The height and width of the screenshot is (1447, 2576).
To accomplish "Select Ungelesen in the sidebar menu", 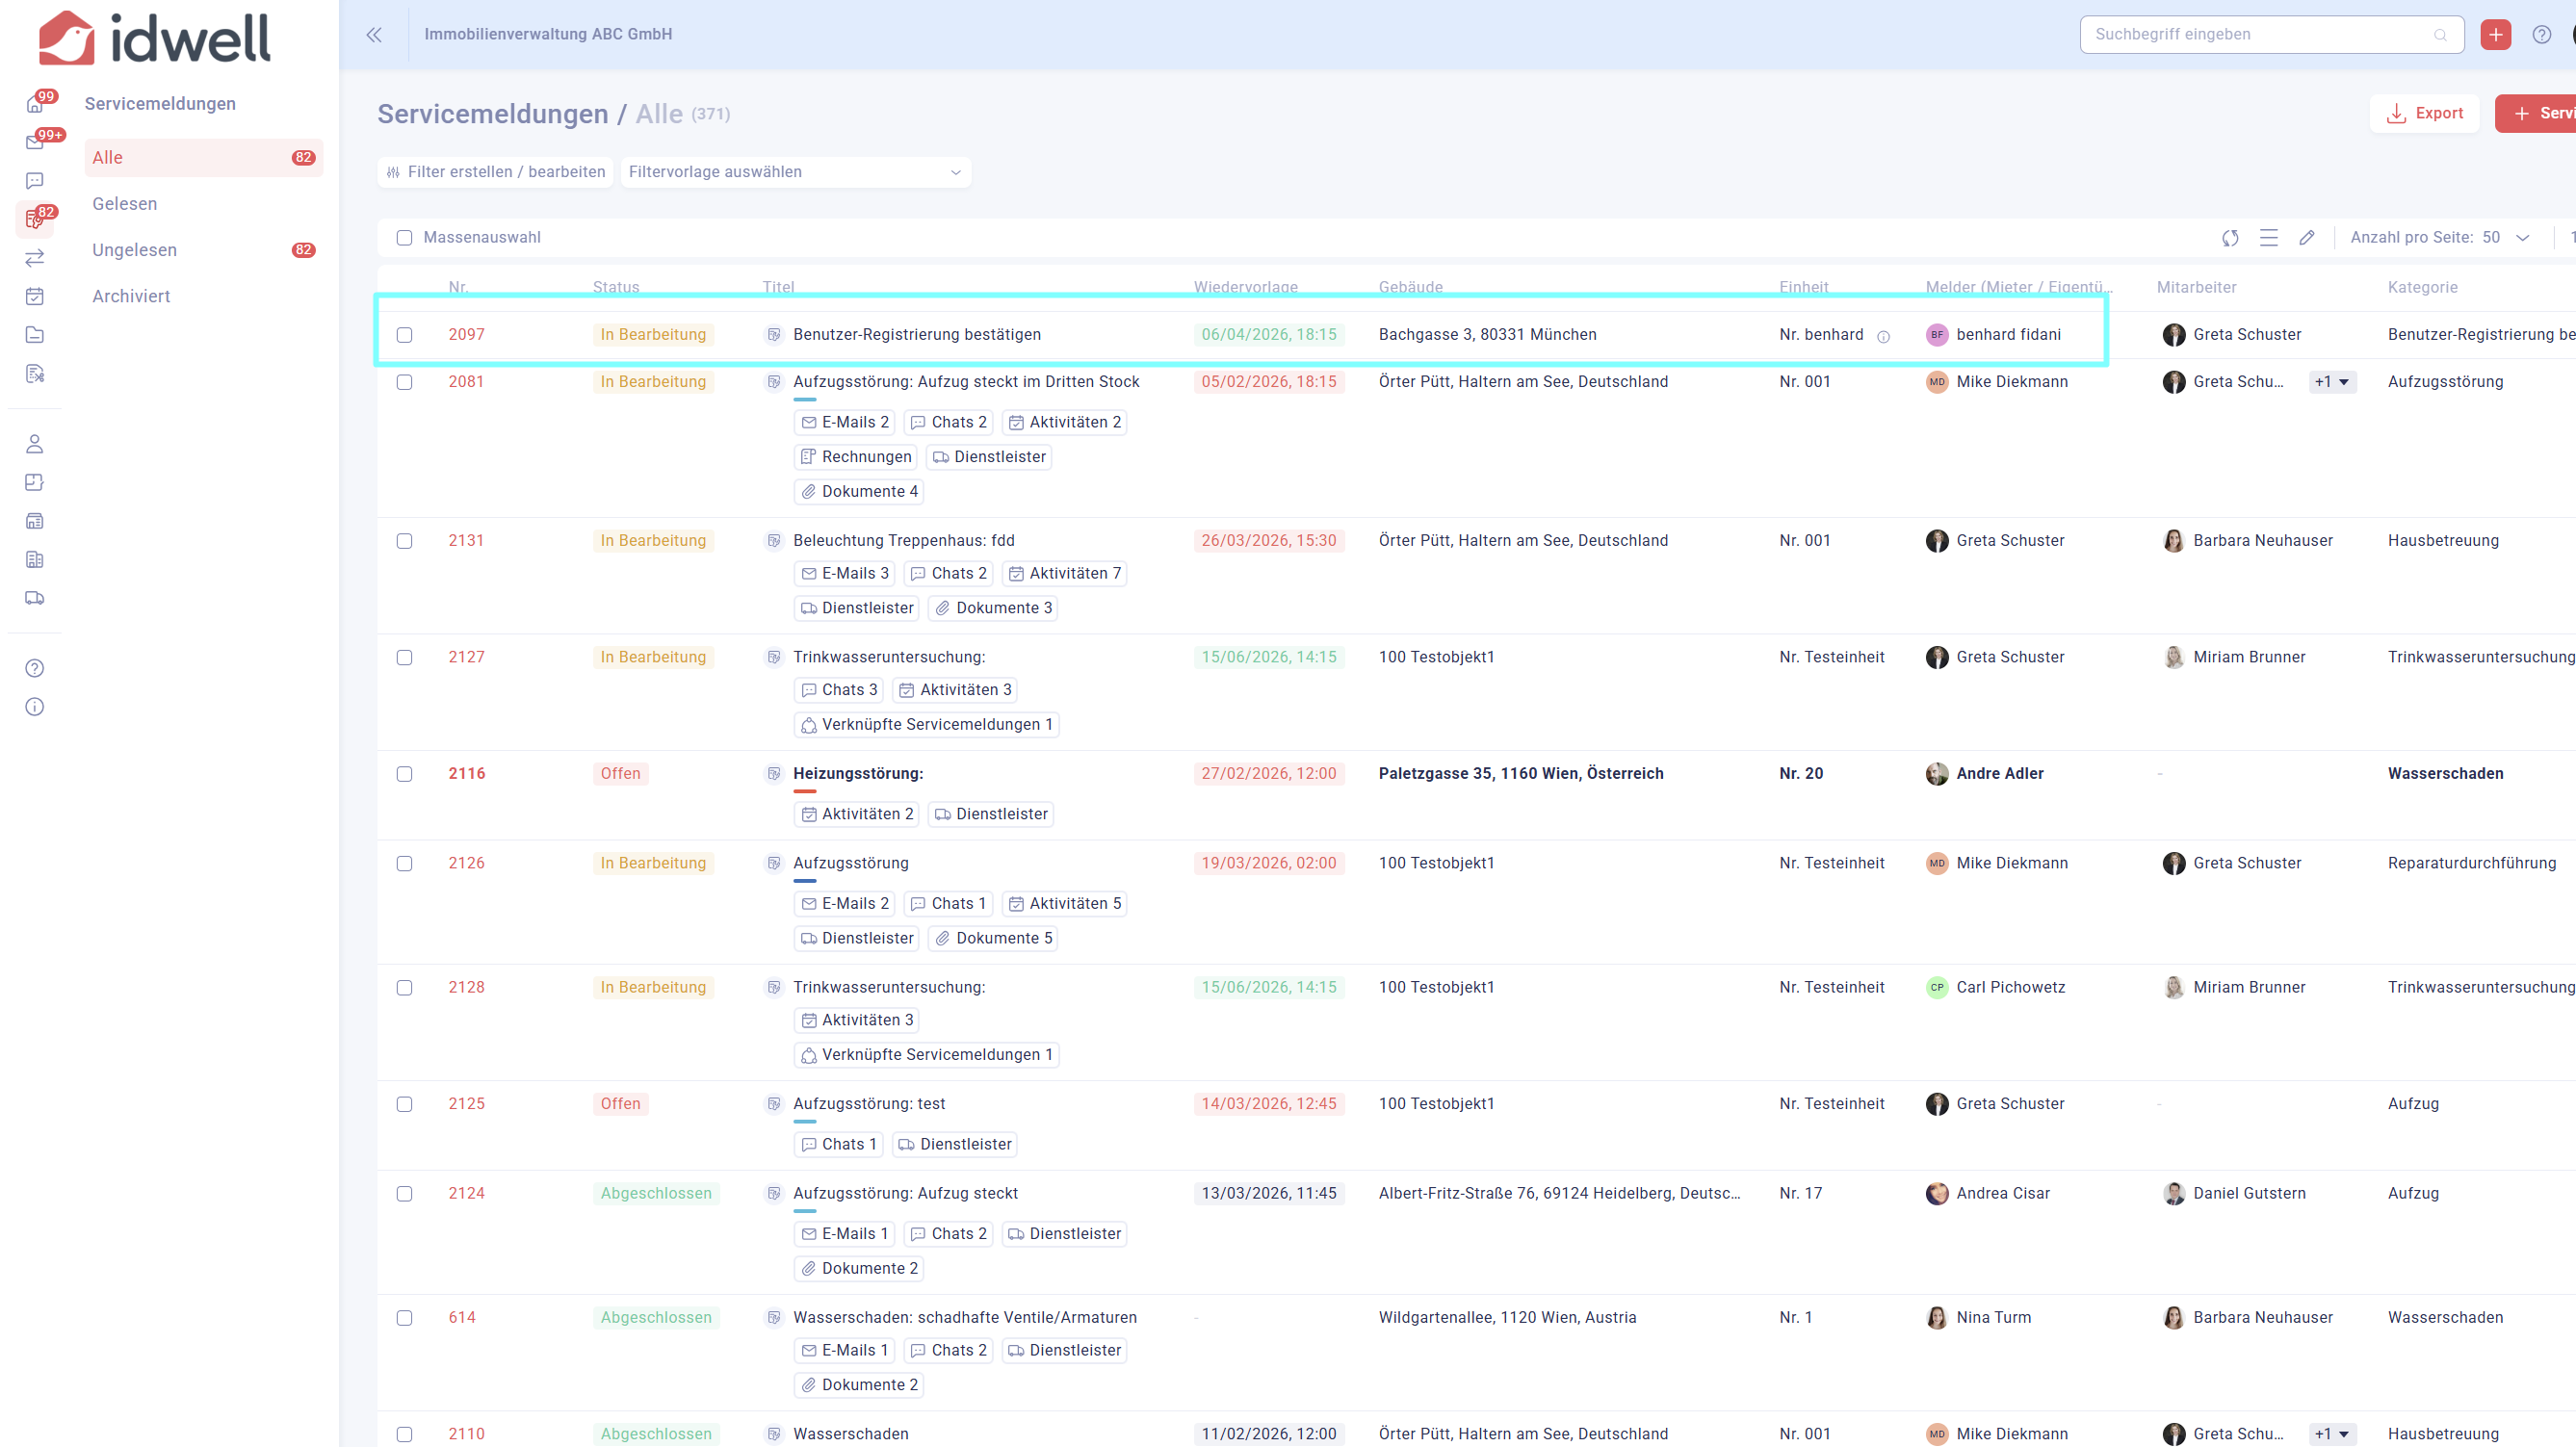I will pos(135,250).
